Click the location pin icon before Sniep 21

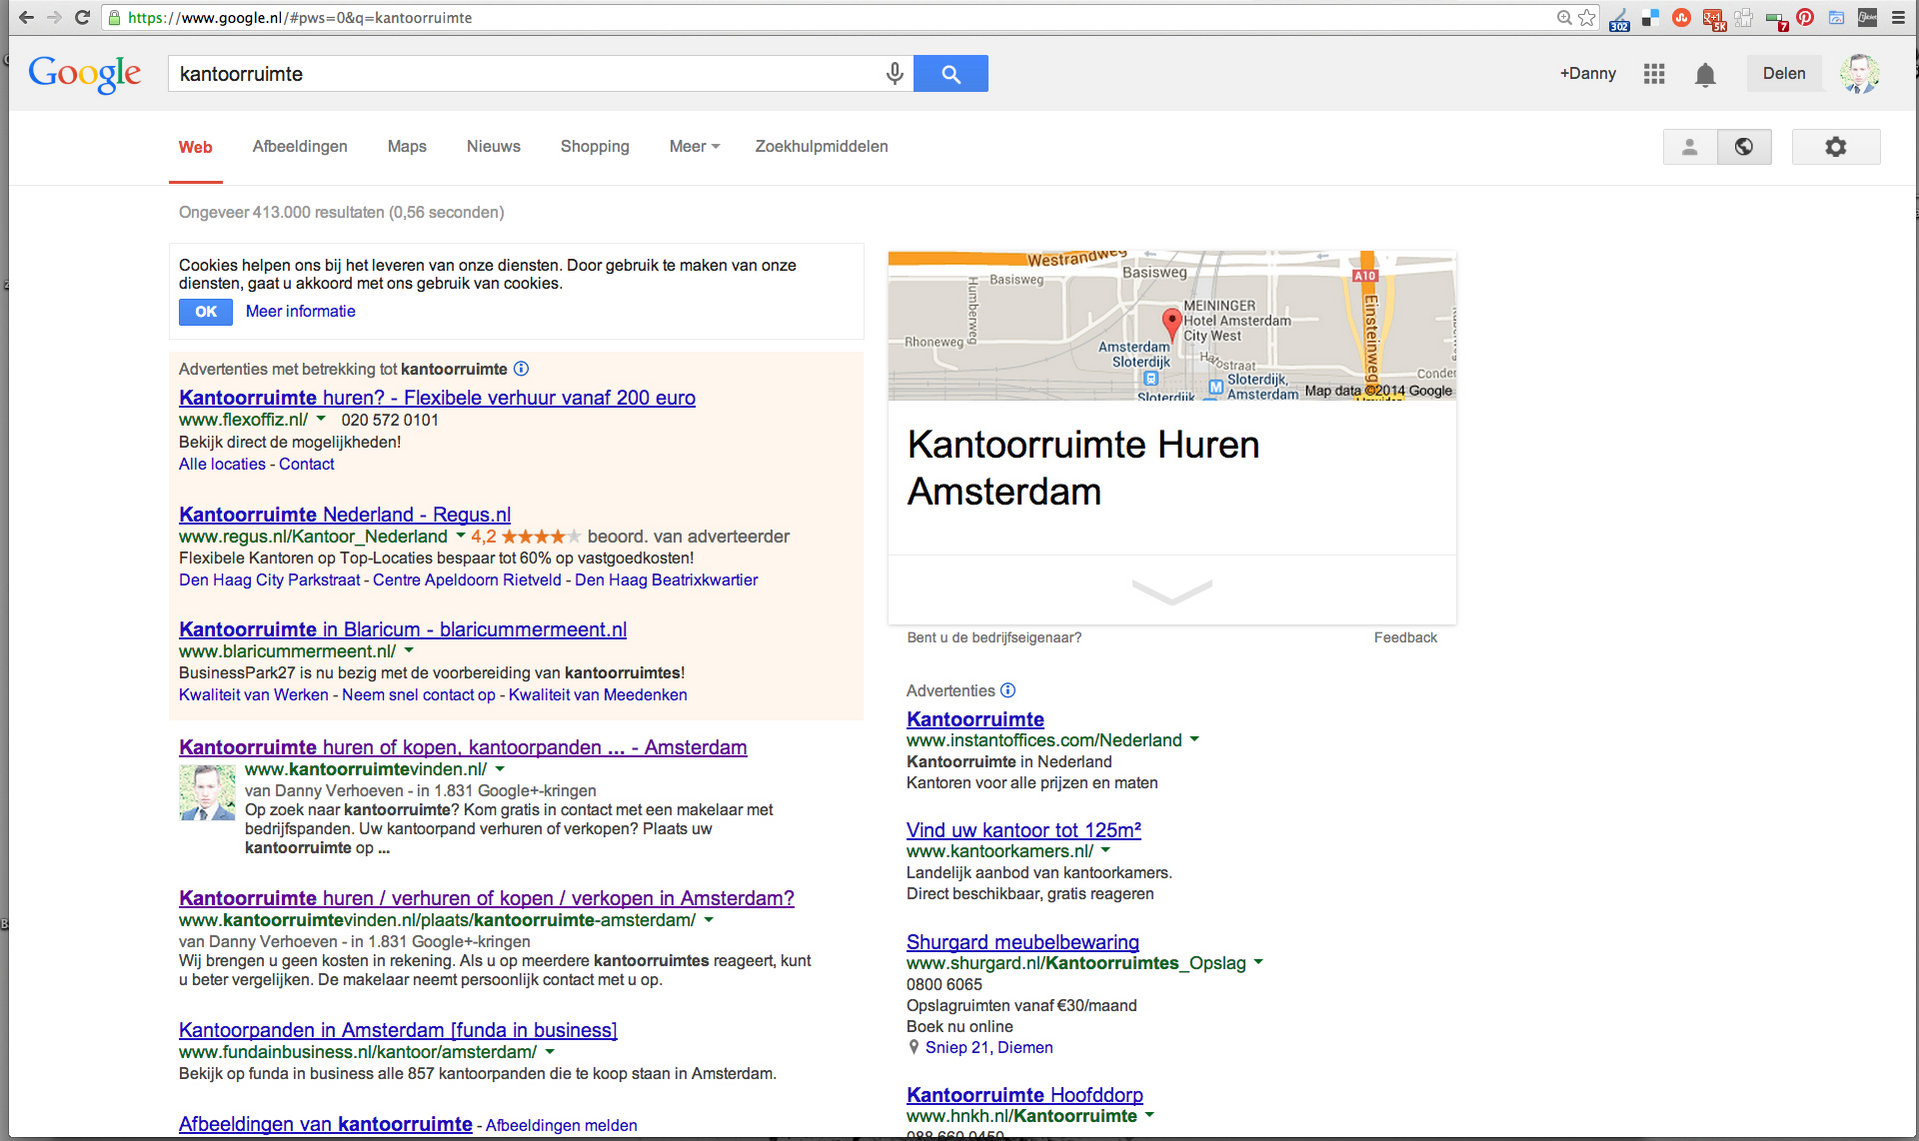point(913,1047)
